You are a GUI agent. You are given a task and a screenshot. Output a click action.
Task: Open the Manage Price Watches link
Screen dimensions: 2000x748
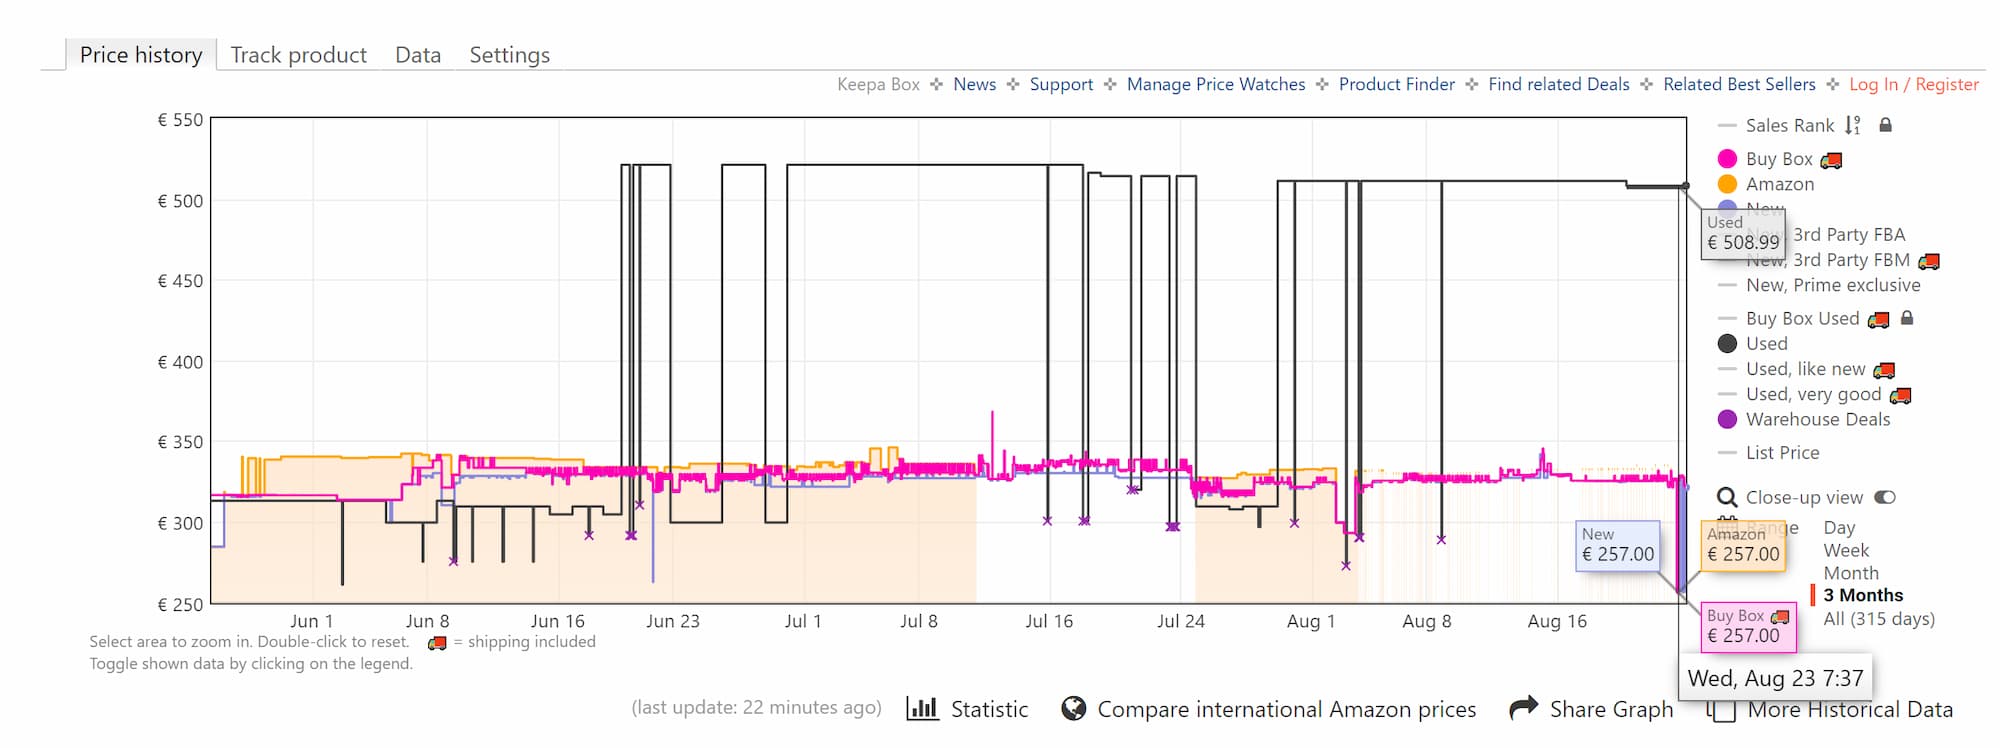[1216, 84]
